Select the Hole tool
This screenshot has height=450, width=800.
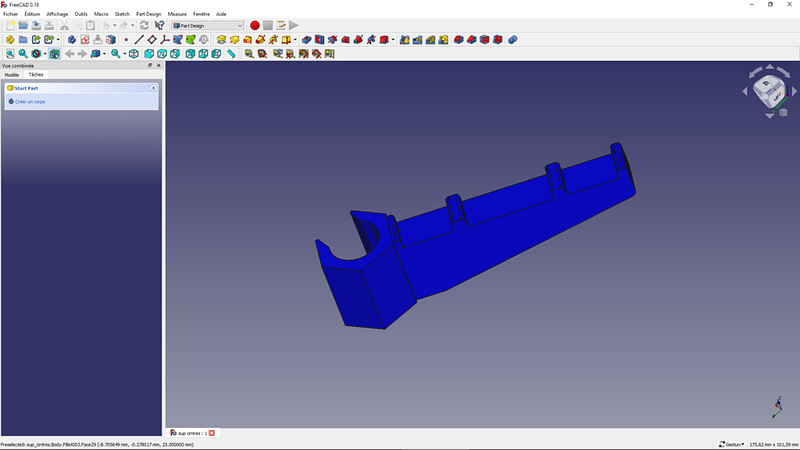[x=319, y=40]
